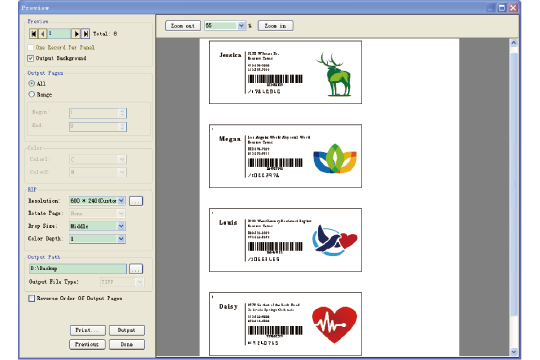Check Reverse Order Of Output Pages
The width and height of the screenshot is (540, 360).
31,298
